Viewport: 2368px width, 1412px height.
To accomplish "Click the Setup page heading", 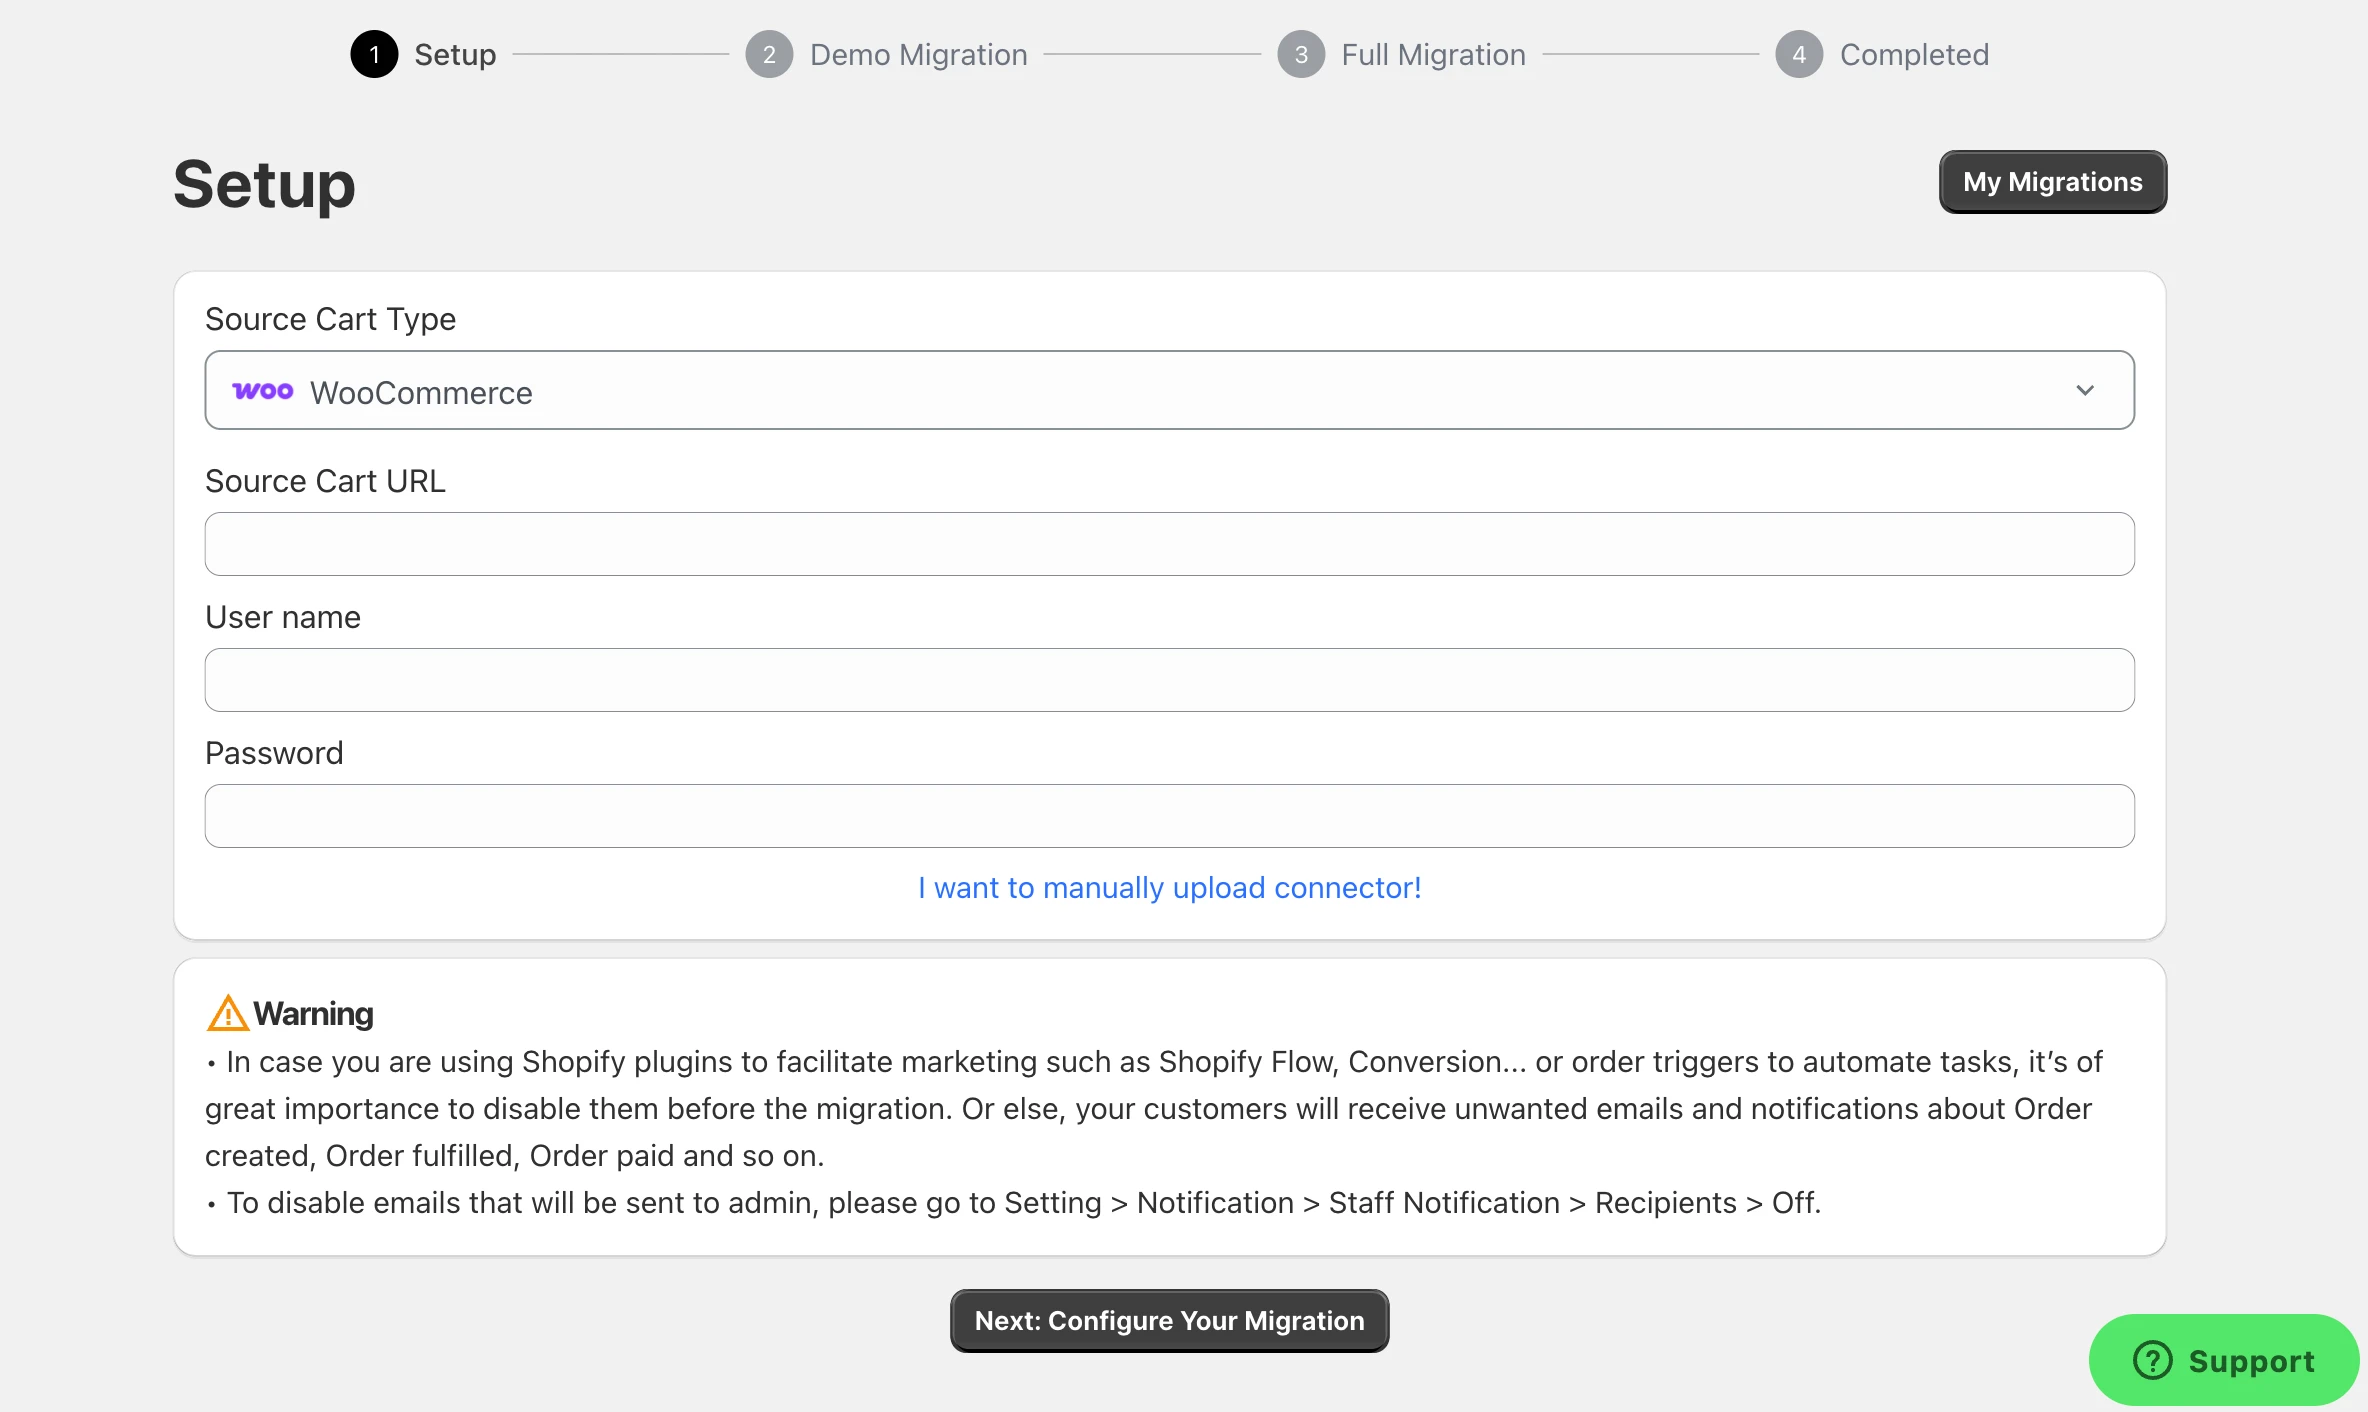I will click(264, 184).
